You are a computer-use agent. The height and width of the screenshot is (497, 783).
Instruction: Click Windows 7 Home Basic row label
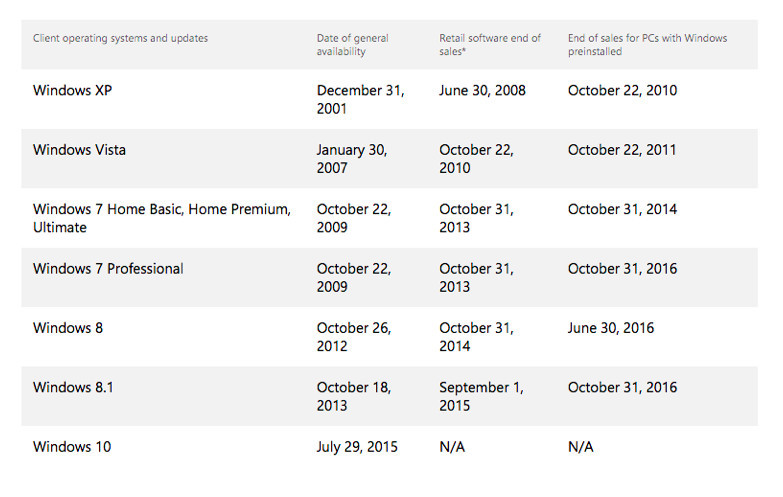[161, 218]
